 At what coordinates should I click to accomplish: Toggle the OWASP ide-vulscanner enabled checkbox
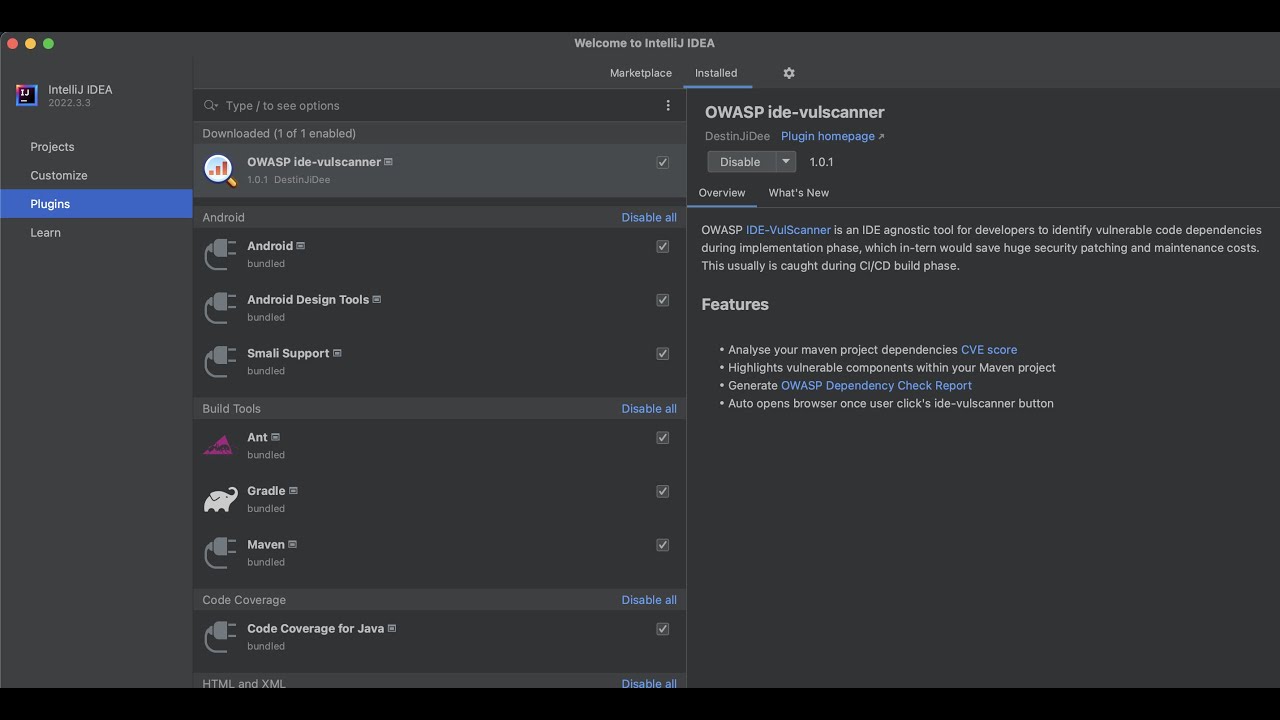(662, 162)
